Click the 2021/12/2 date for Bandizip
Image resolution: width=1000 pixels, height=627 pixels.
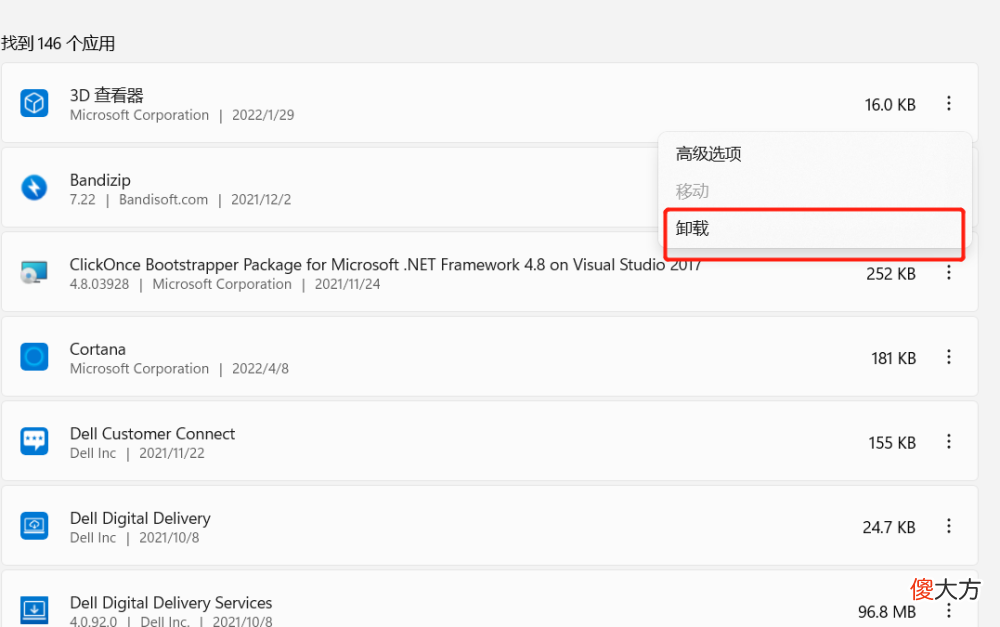(261, 200)
